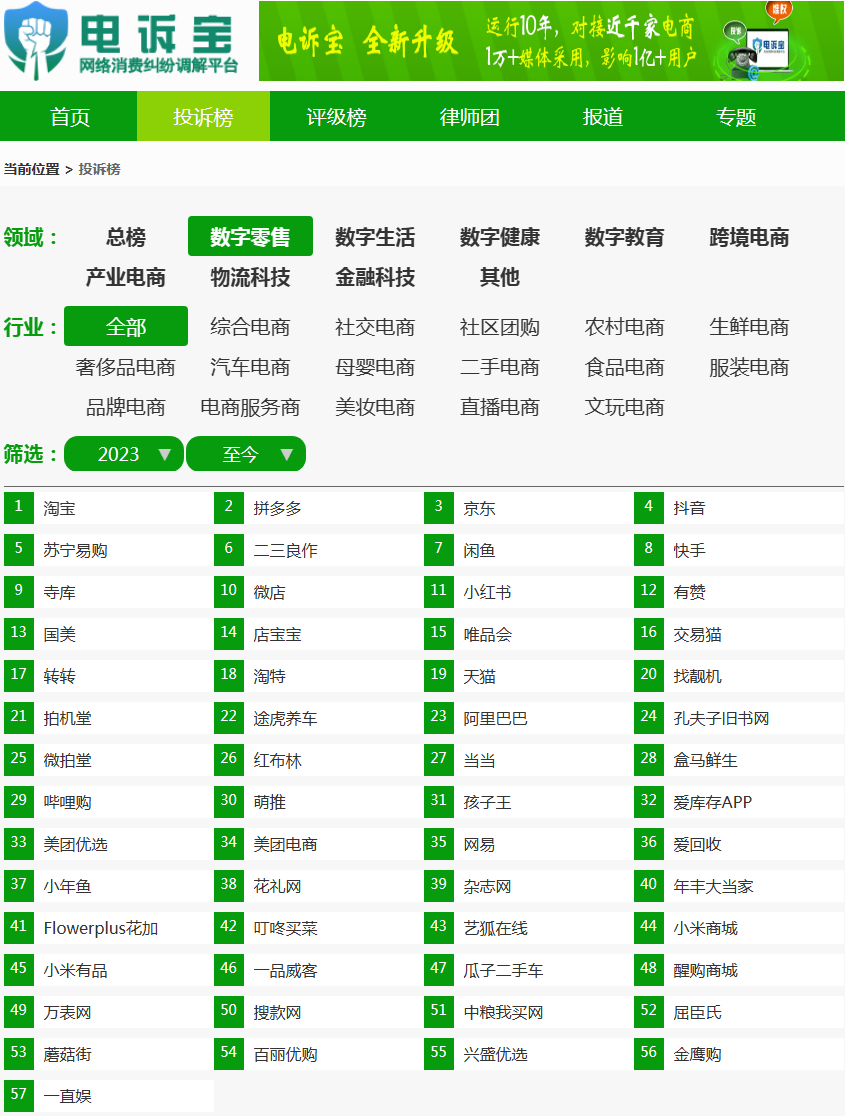This screenshot has width=845, height=1116.
Task: Go to the 首页 navigation tab
Action: click(x=70, y=117)
